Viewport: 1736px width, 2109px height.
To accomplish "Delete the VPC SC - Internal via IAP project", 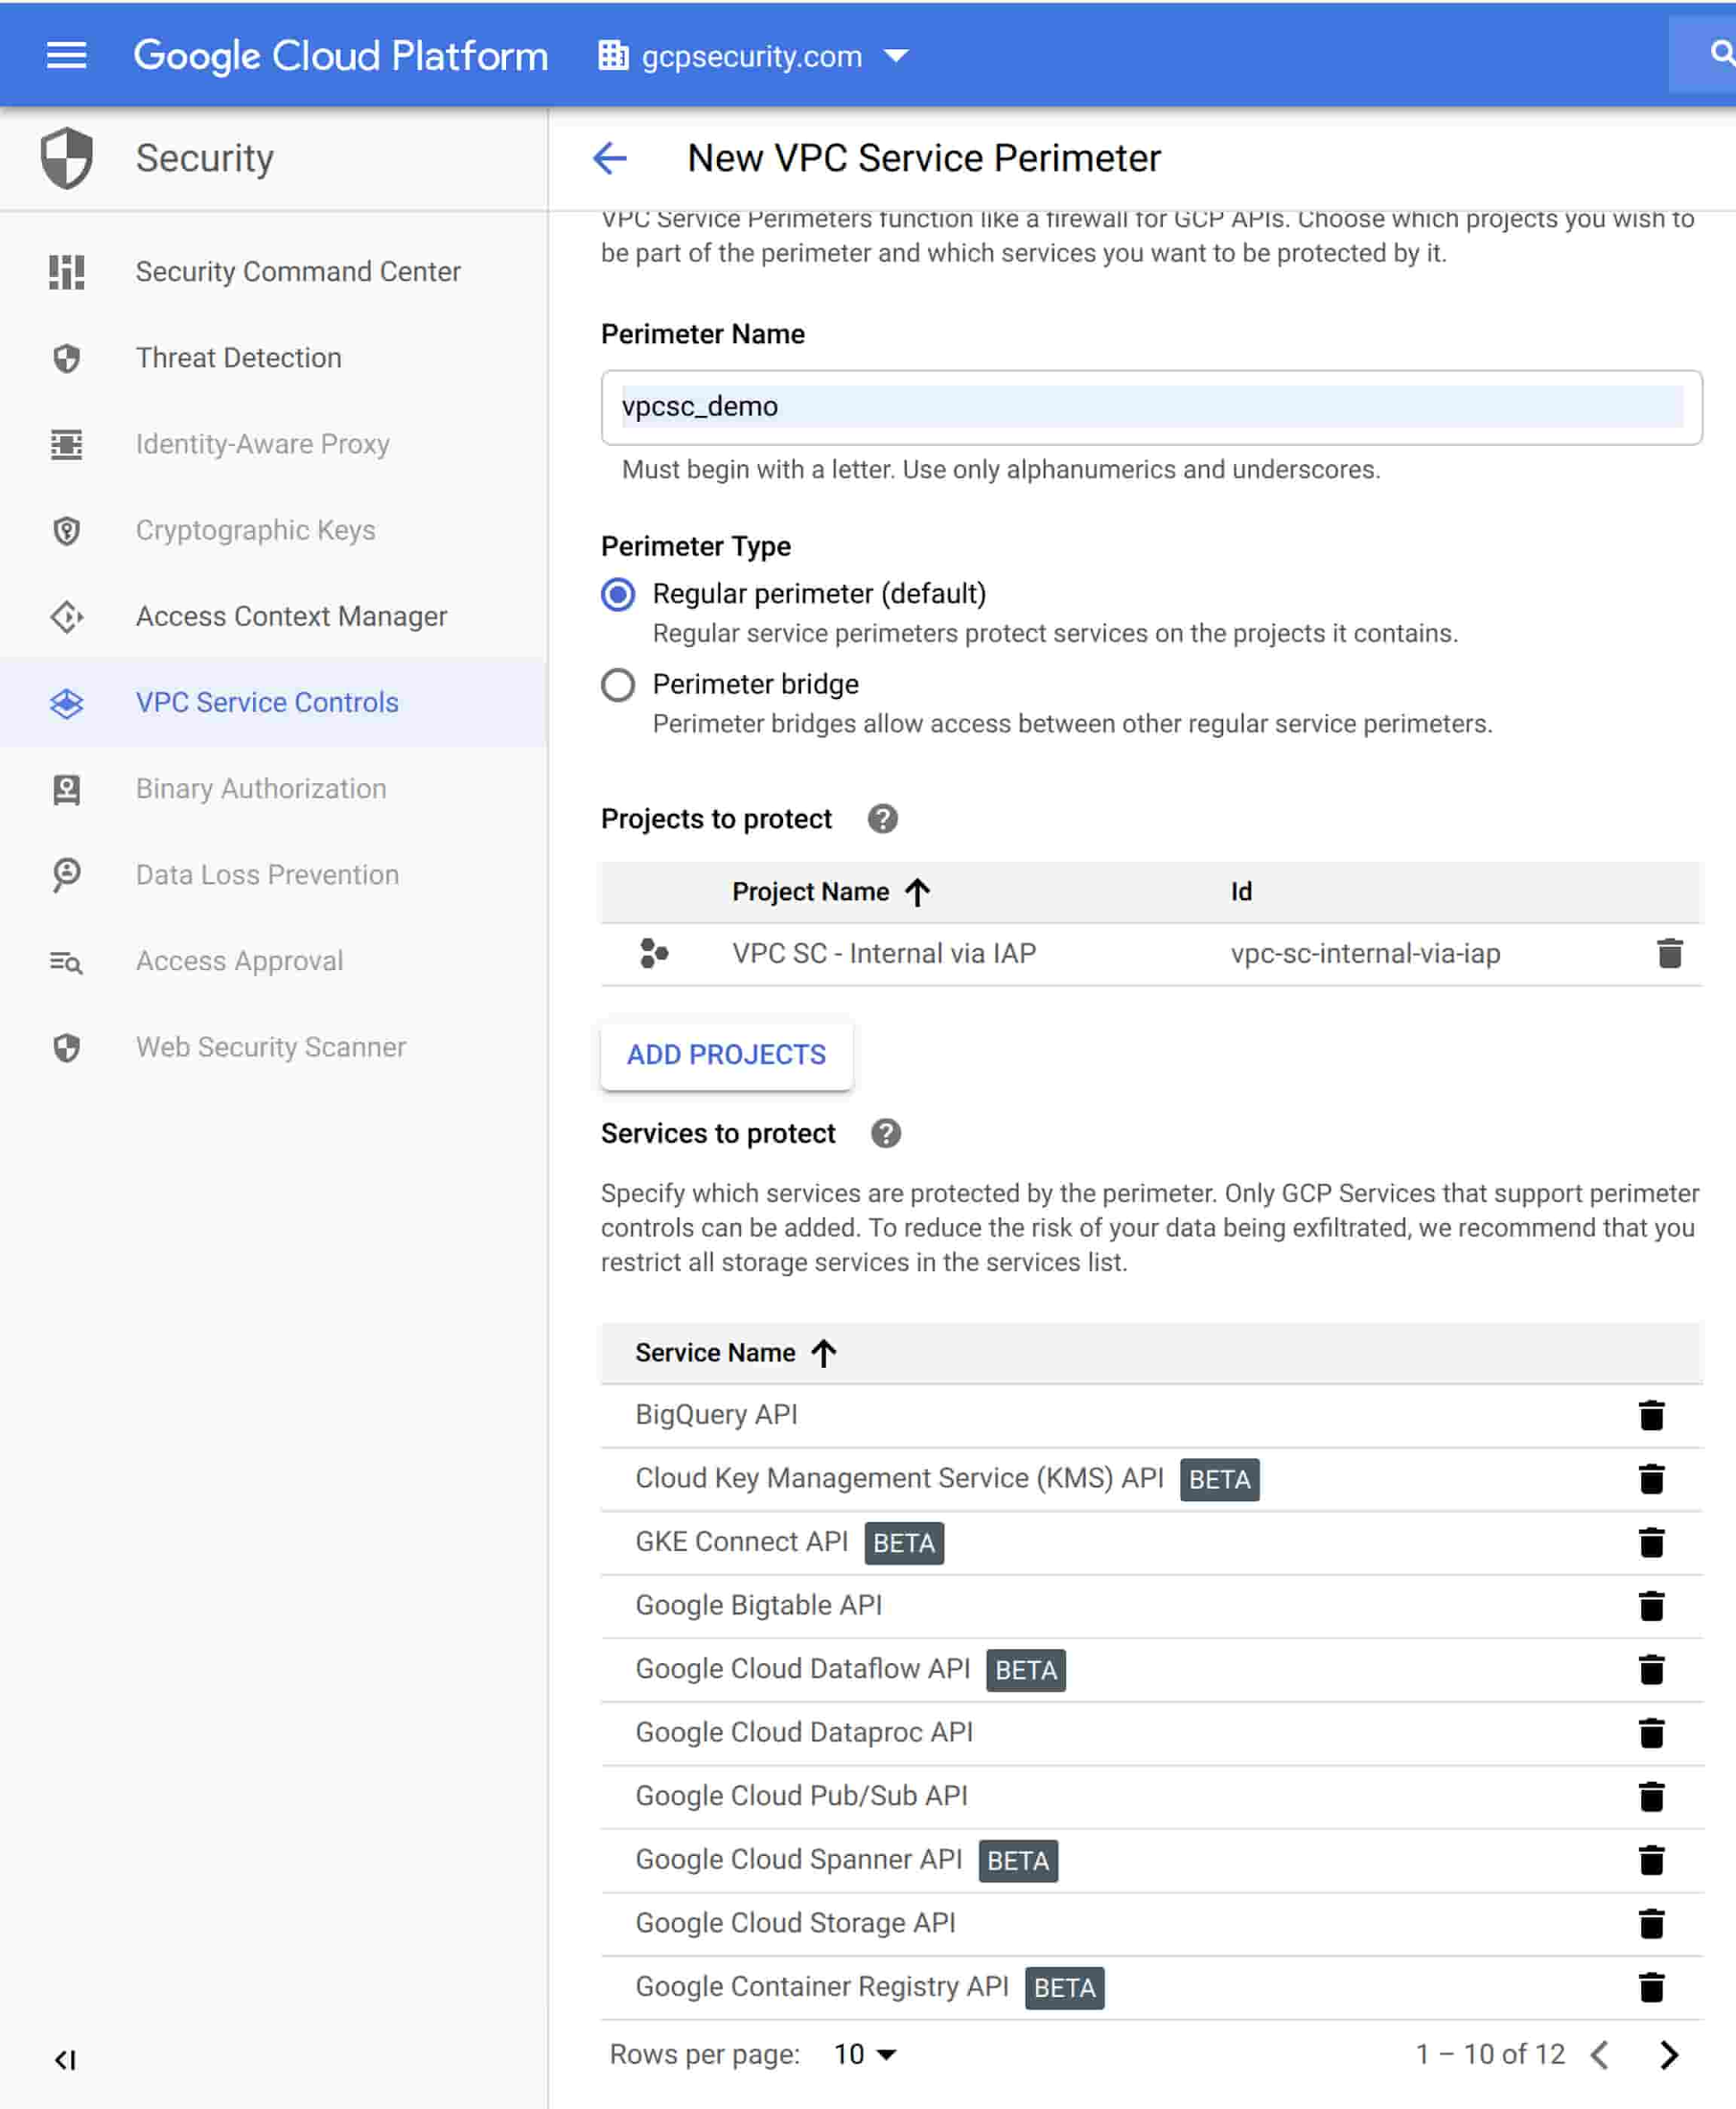I will pyautogui.click(x=1669, y=954).
